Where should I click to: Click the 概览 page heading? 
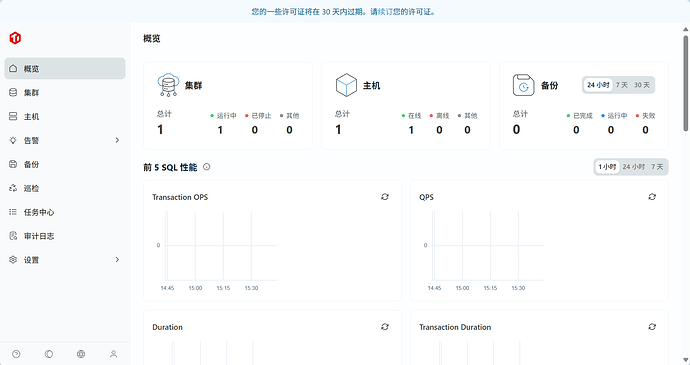click(x=152, y=38)
